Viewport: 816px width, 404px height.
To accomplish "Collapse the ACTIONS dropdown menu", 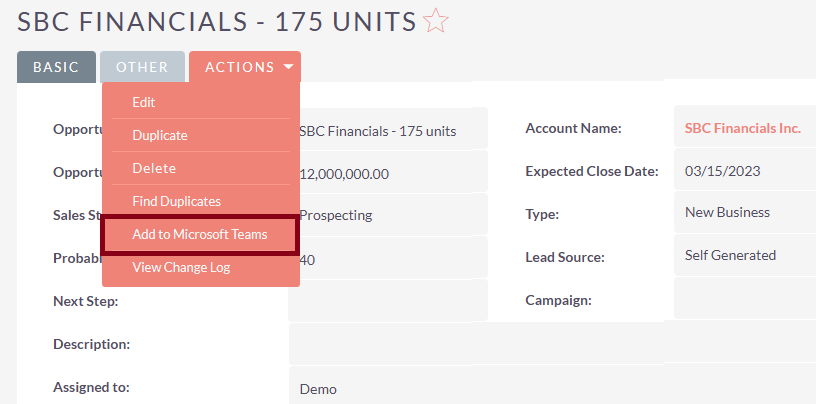I will (x=245, y=67).
